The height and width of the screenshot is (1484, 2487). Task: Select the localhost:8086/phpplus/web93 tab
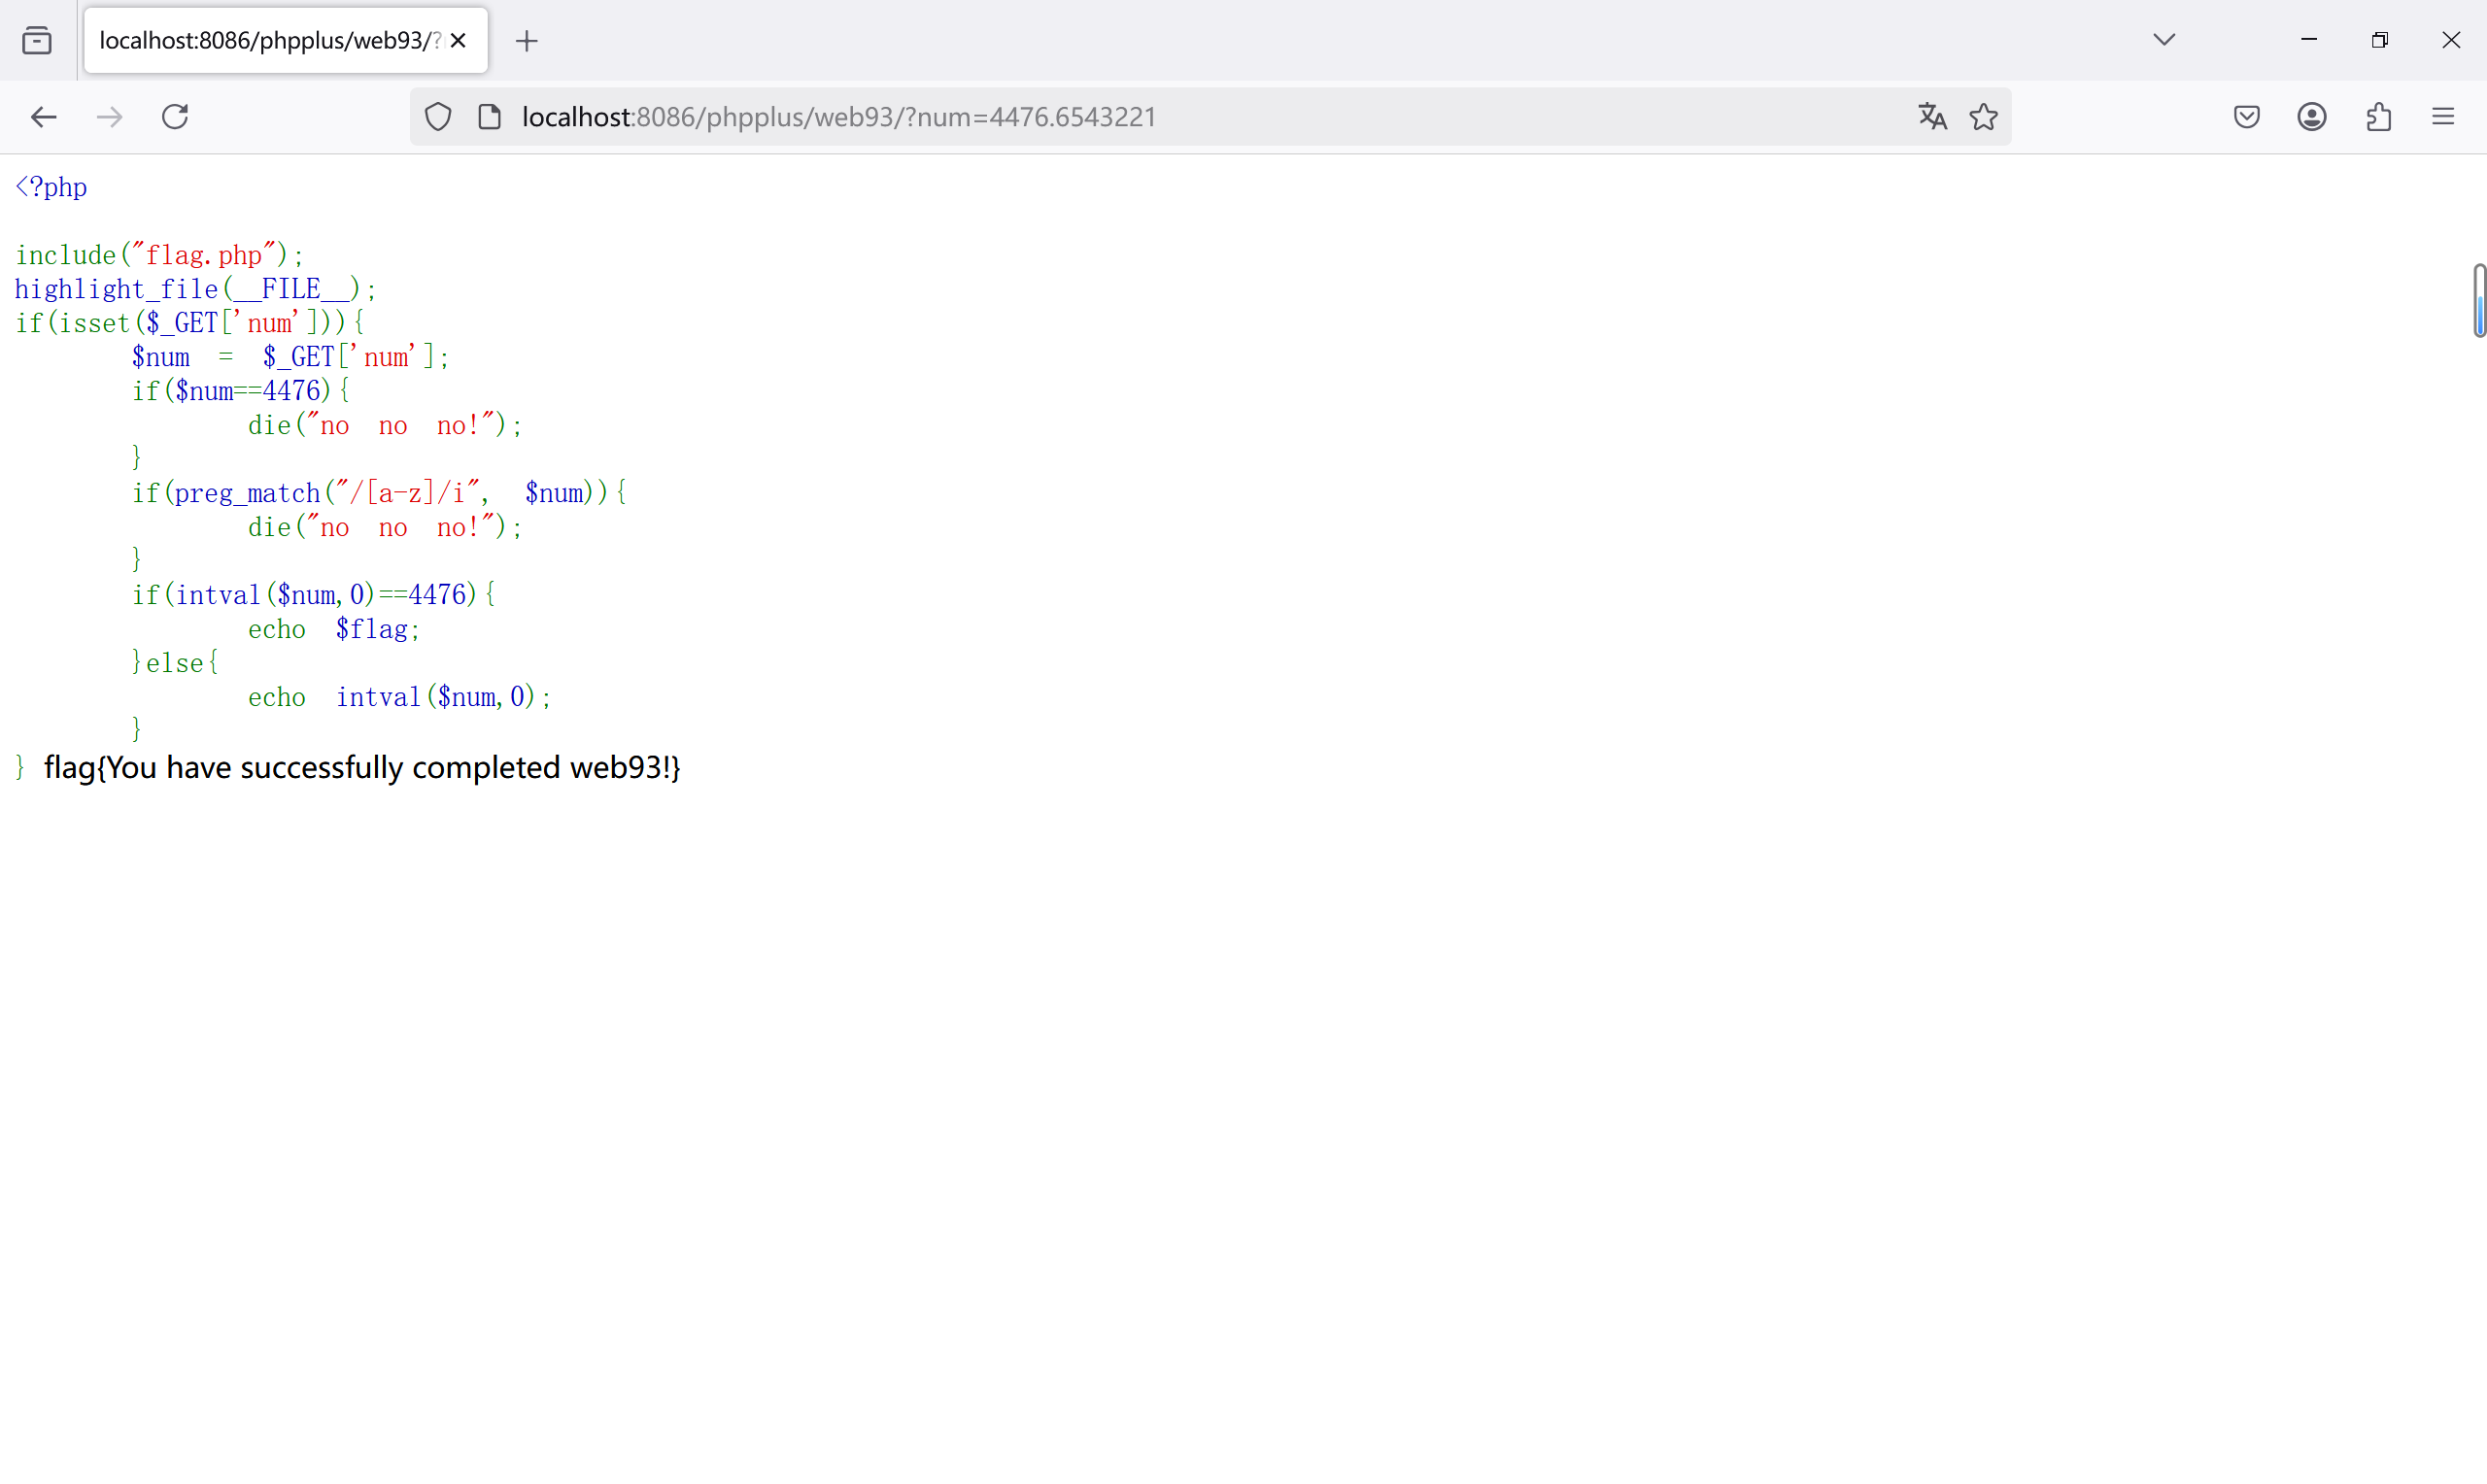(x=268, y=41)
